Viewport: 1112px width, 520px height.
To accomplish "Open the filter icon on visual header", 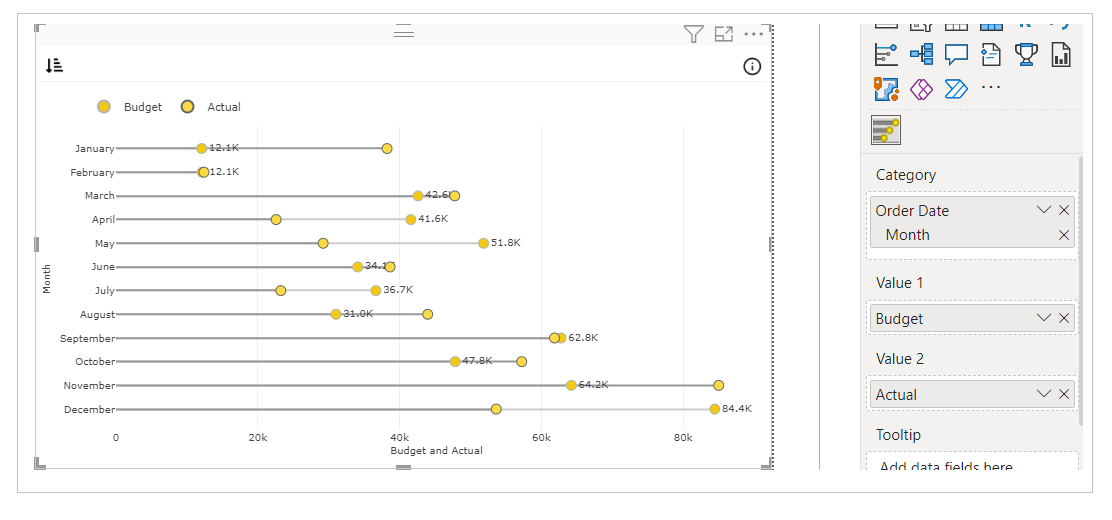I will coord(693,33).
